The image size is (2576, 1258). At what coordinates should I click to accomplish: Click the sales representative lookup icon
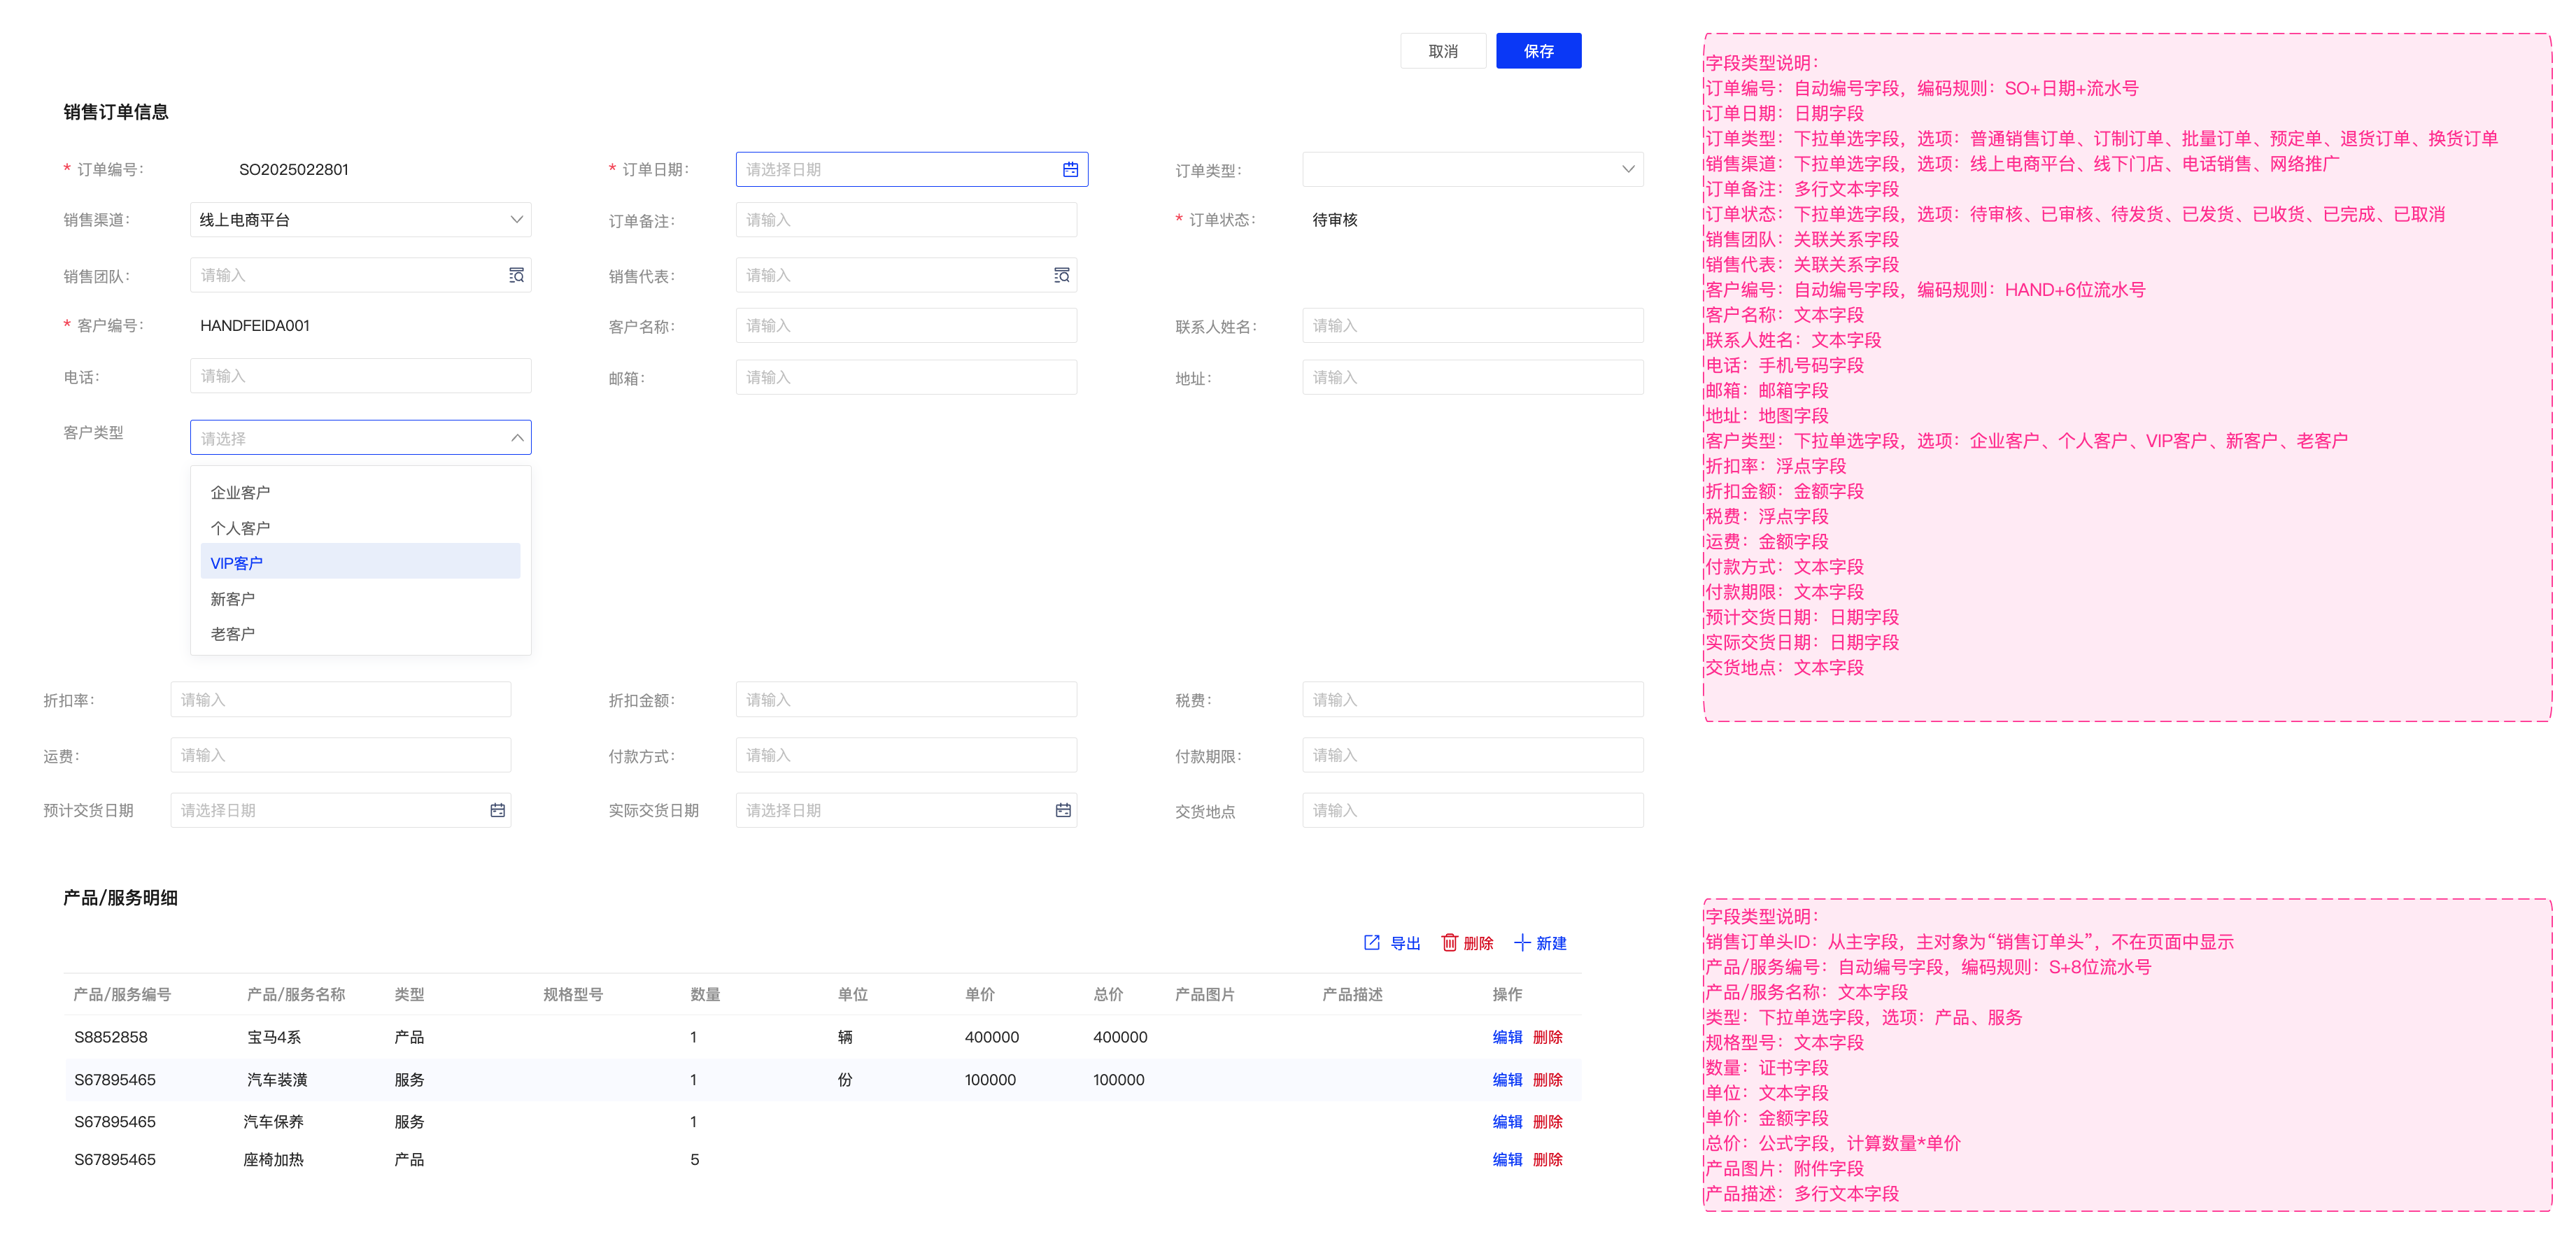click(1061, 275)
